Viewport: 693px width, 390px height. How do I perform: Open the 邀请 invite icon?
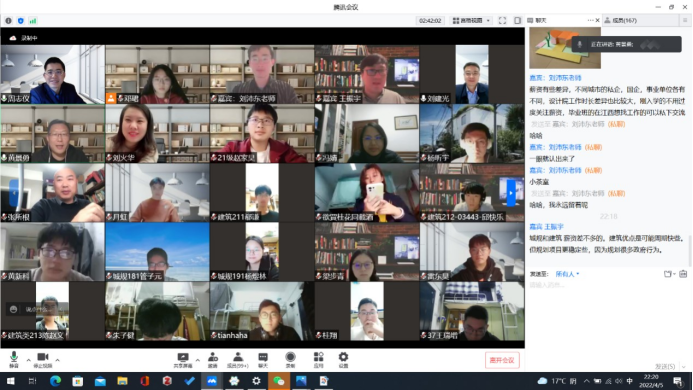click(x=213, y=359)
